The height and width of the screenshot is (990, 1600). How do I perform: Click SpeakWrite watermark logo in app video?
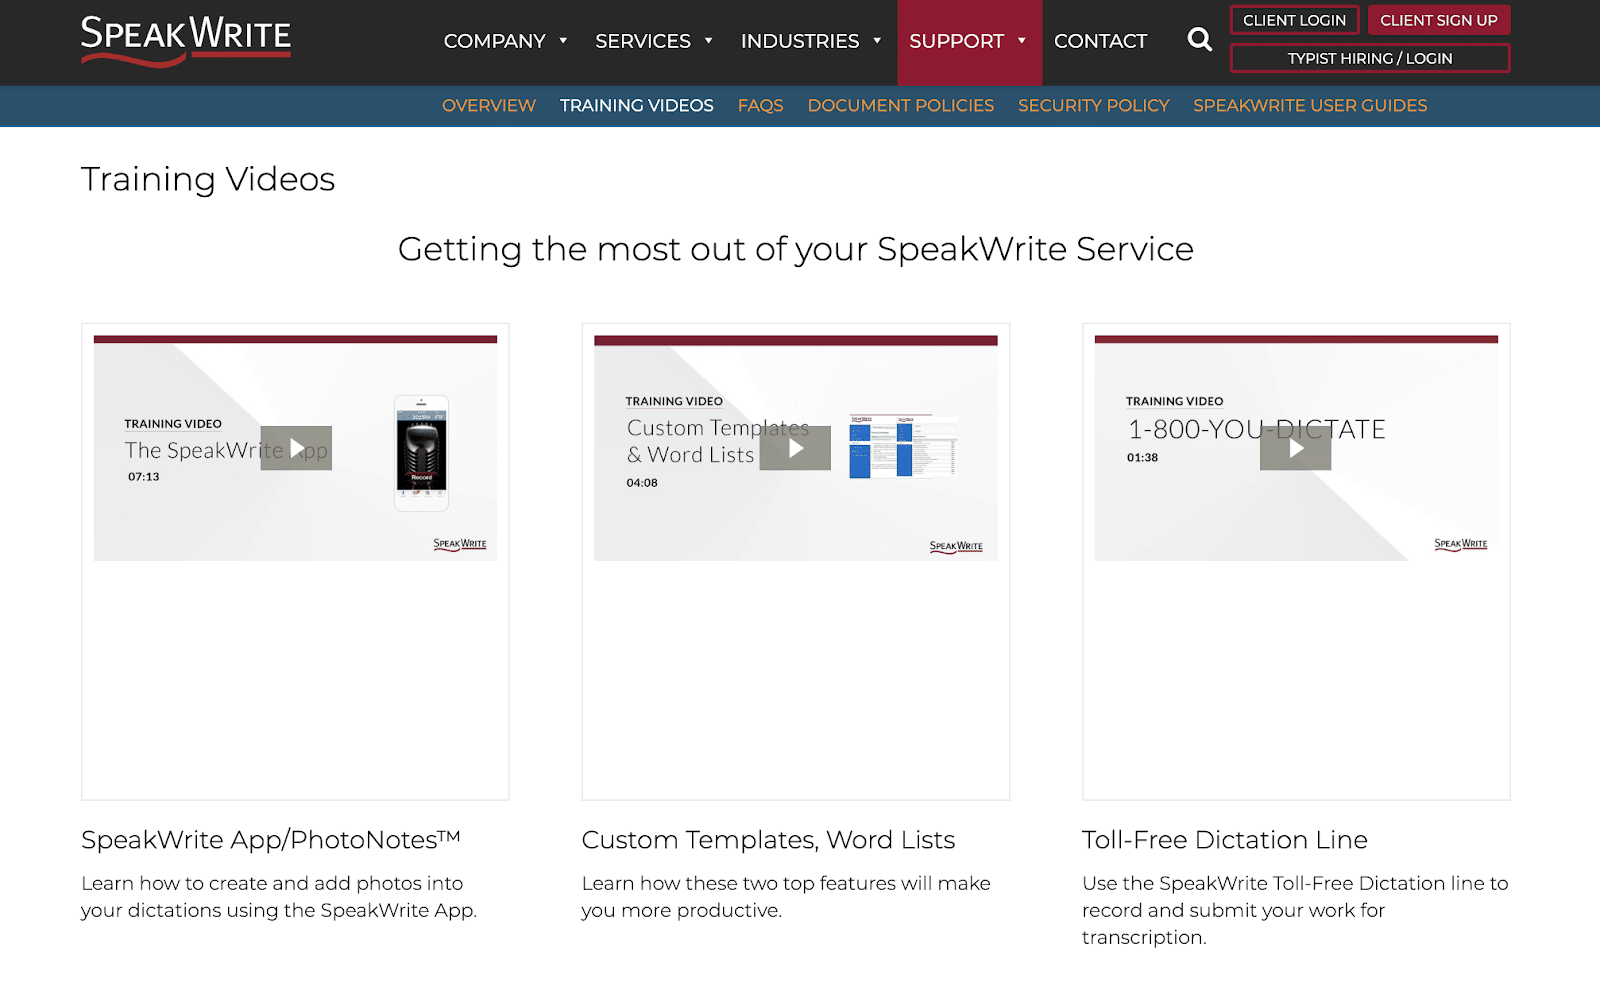[x=460, y=545]
